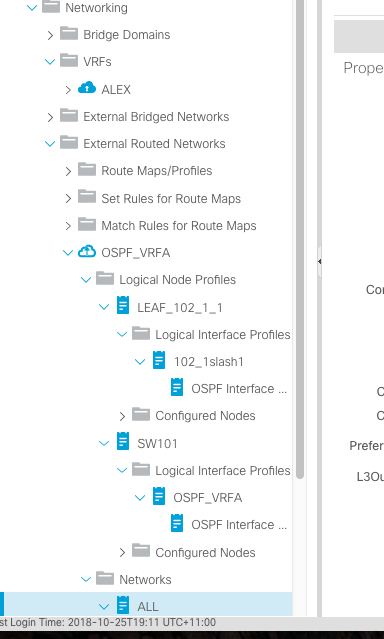Click the pane splitter collapse arrow
This screenshot has height=639, width=384.
(319, 261)
